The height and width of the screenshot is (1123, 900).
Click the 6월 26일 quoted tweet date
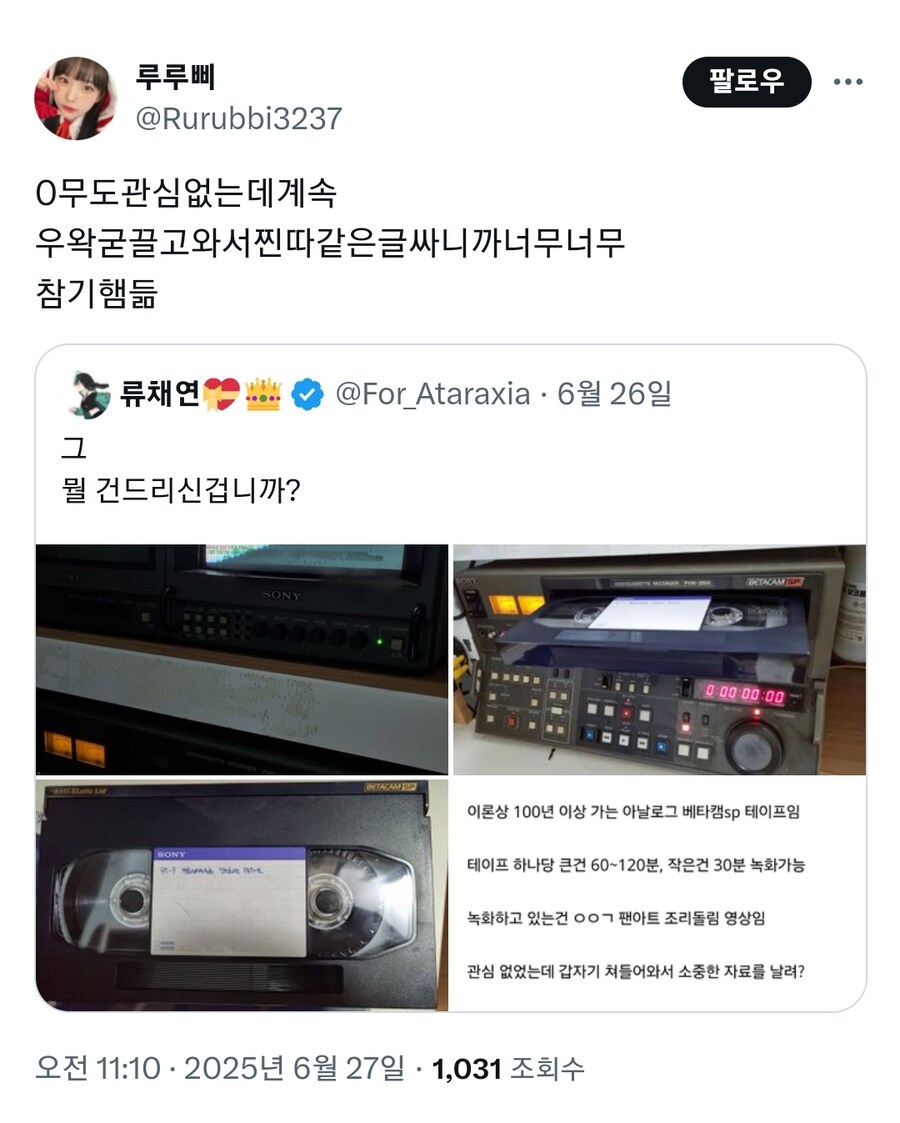point(614,393)
